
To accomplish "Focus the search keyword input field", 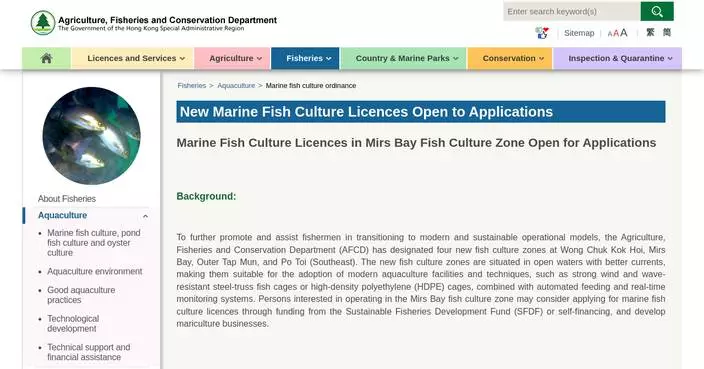I will (x=572, y=11).
